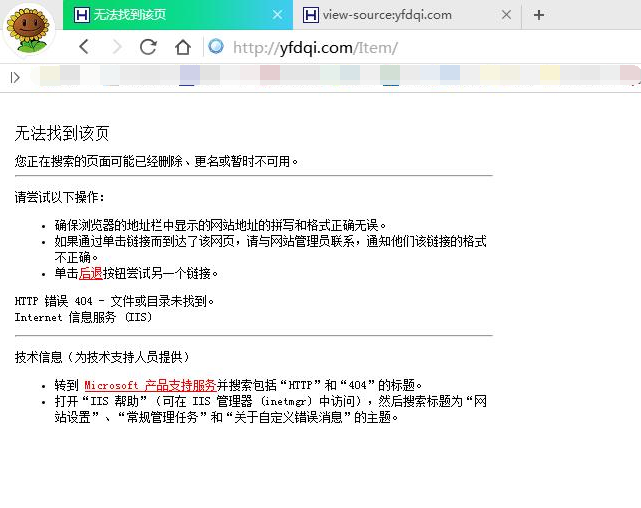The width and height of the screenshot is (641, 508).
Task: Follow the 后退 link
Action: tap(90, 273)
